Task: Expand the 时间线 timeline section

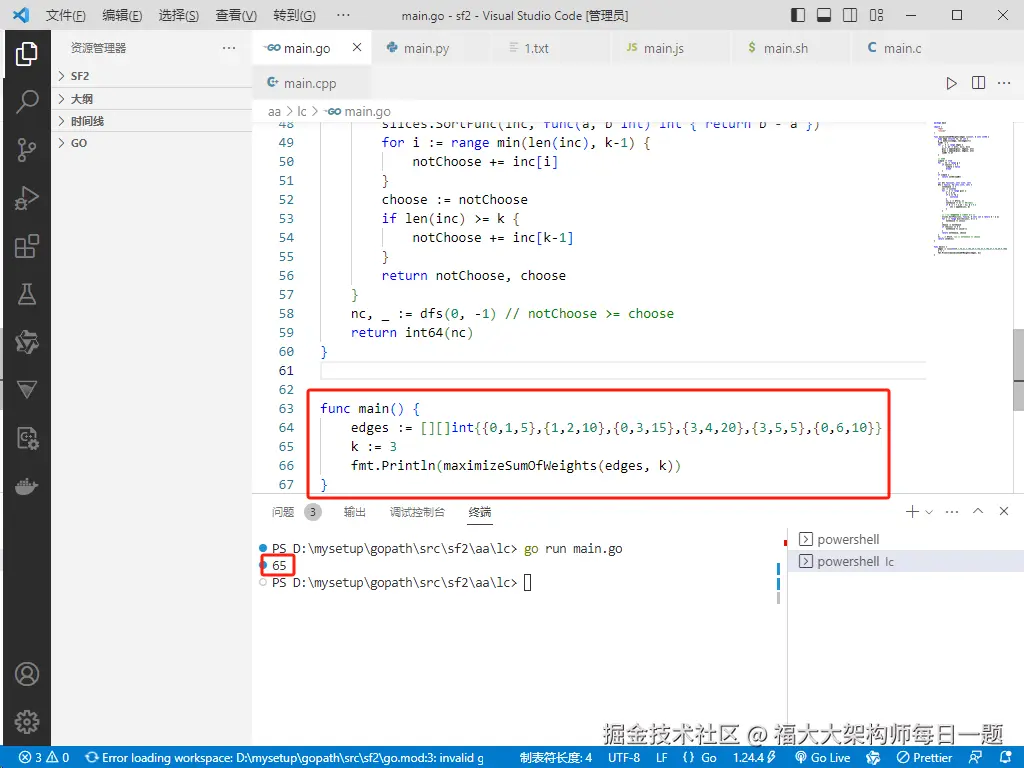Action: click(152, 121)
